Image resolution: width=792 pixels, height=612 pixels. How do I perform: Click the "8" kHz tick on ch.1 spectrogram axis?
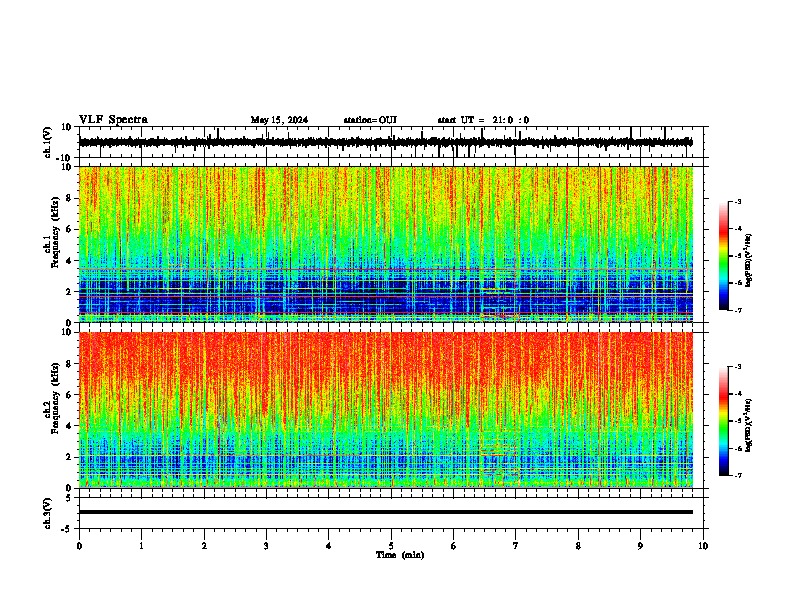[70, 198]
